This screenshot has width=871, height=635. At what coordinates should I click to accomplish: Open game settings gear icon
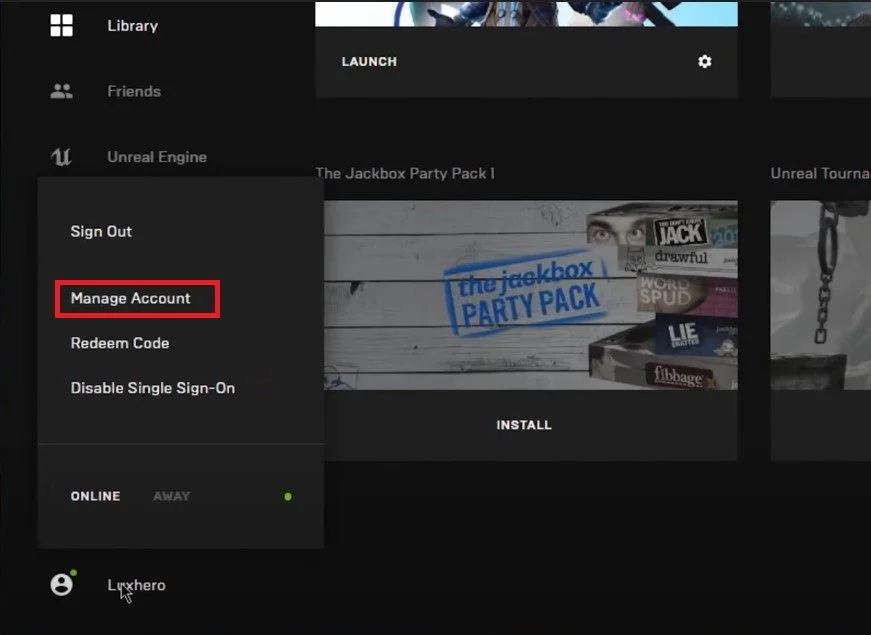click(704, 62)
